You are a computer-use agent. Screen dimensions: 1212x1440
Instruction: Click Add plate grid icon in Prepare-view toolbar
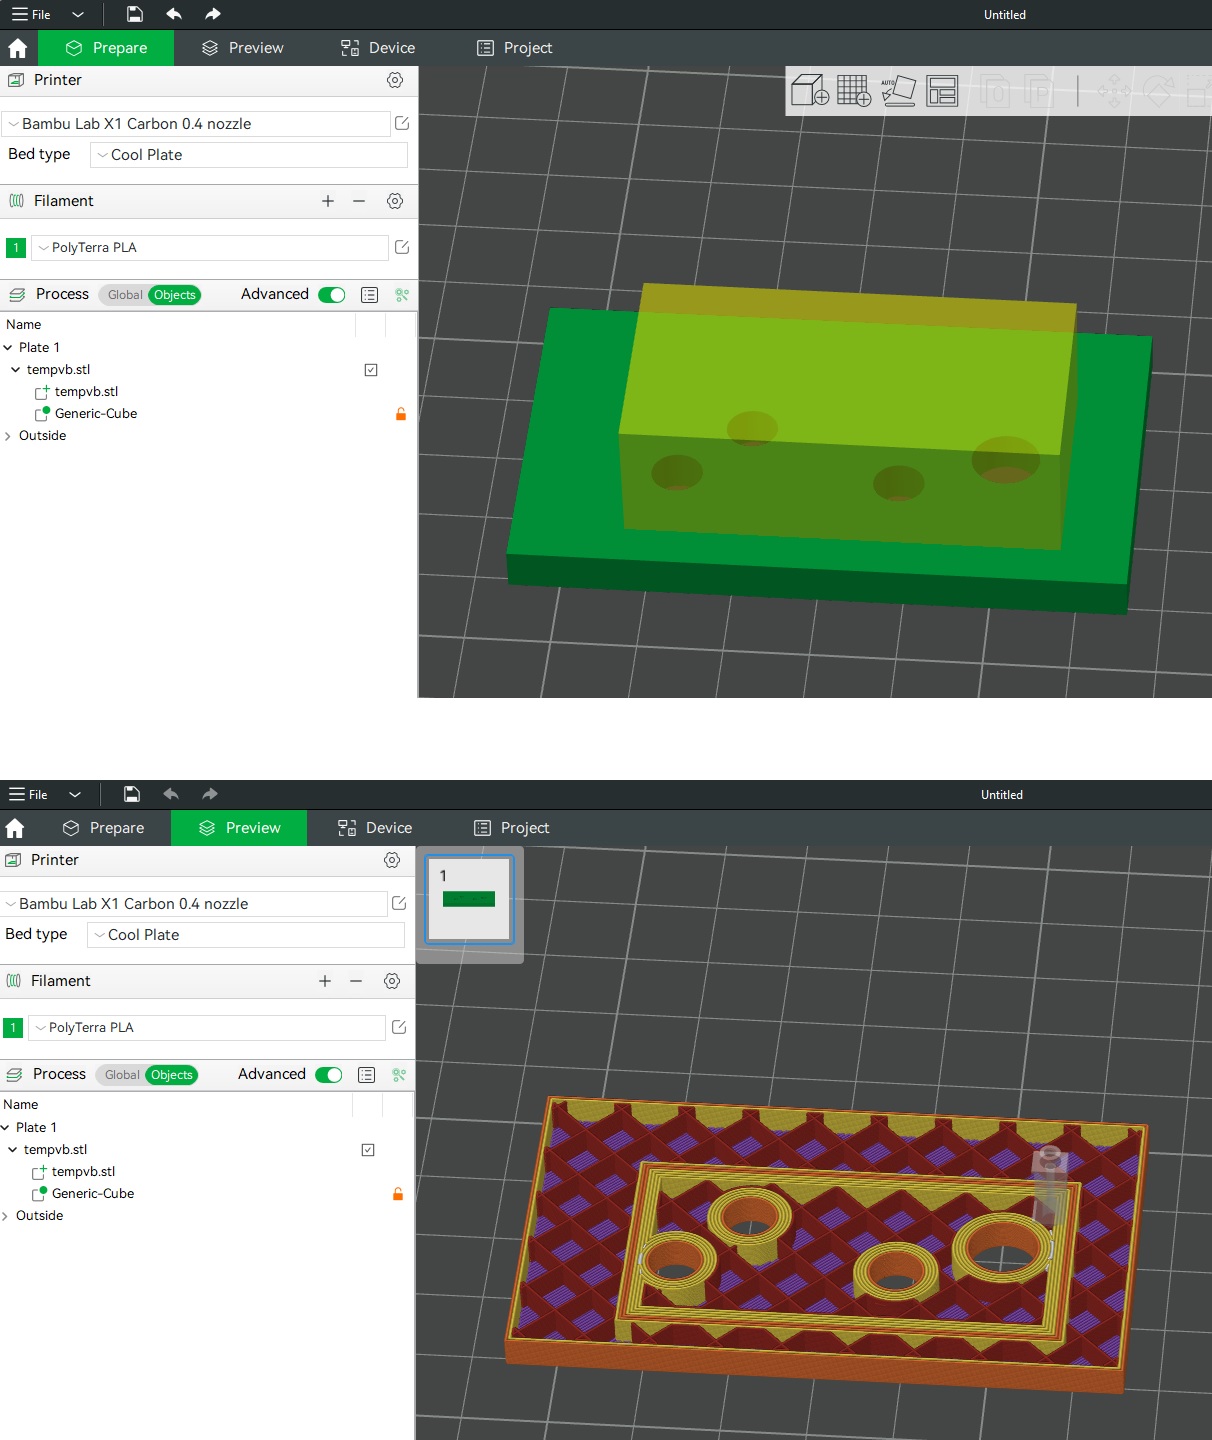[x=854, y=90]
